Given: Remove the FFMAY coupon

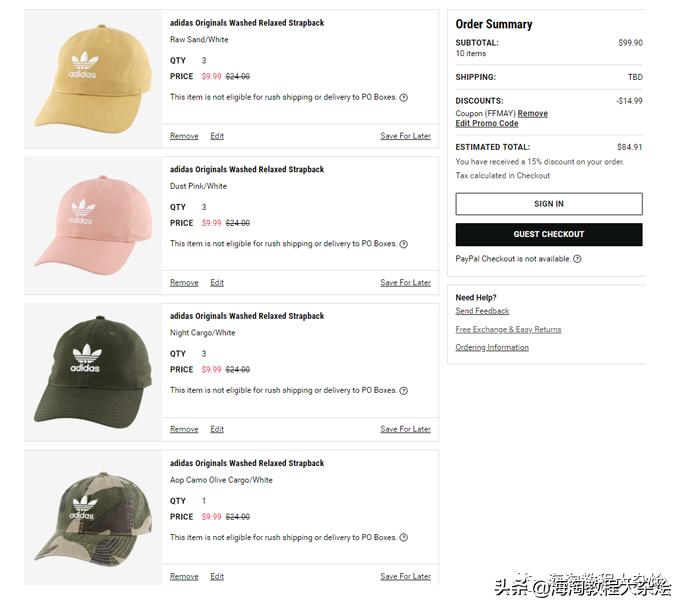Looking at the screenshot, I should [532, 113].
